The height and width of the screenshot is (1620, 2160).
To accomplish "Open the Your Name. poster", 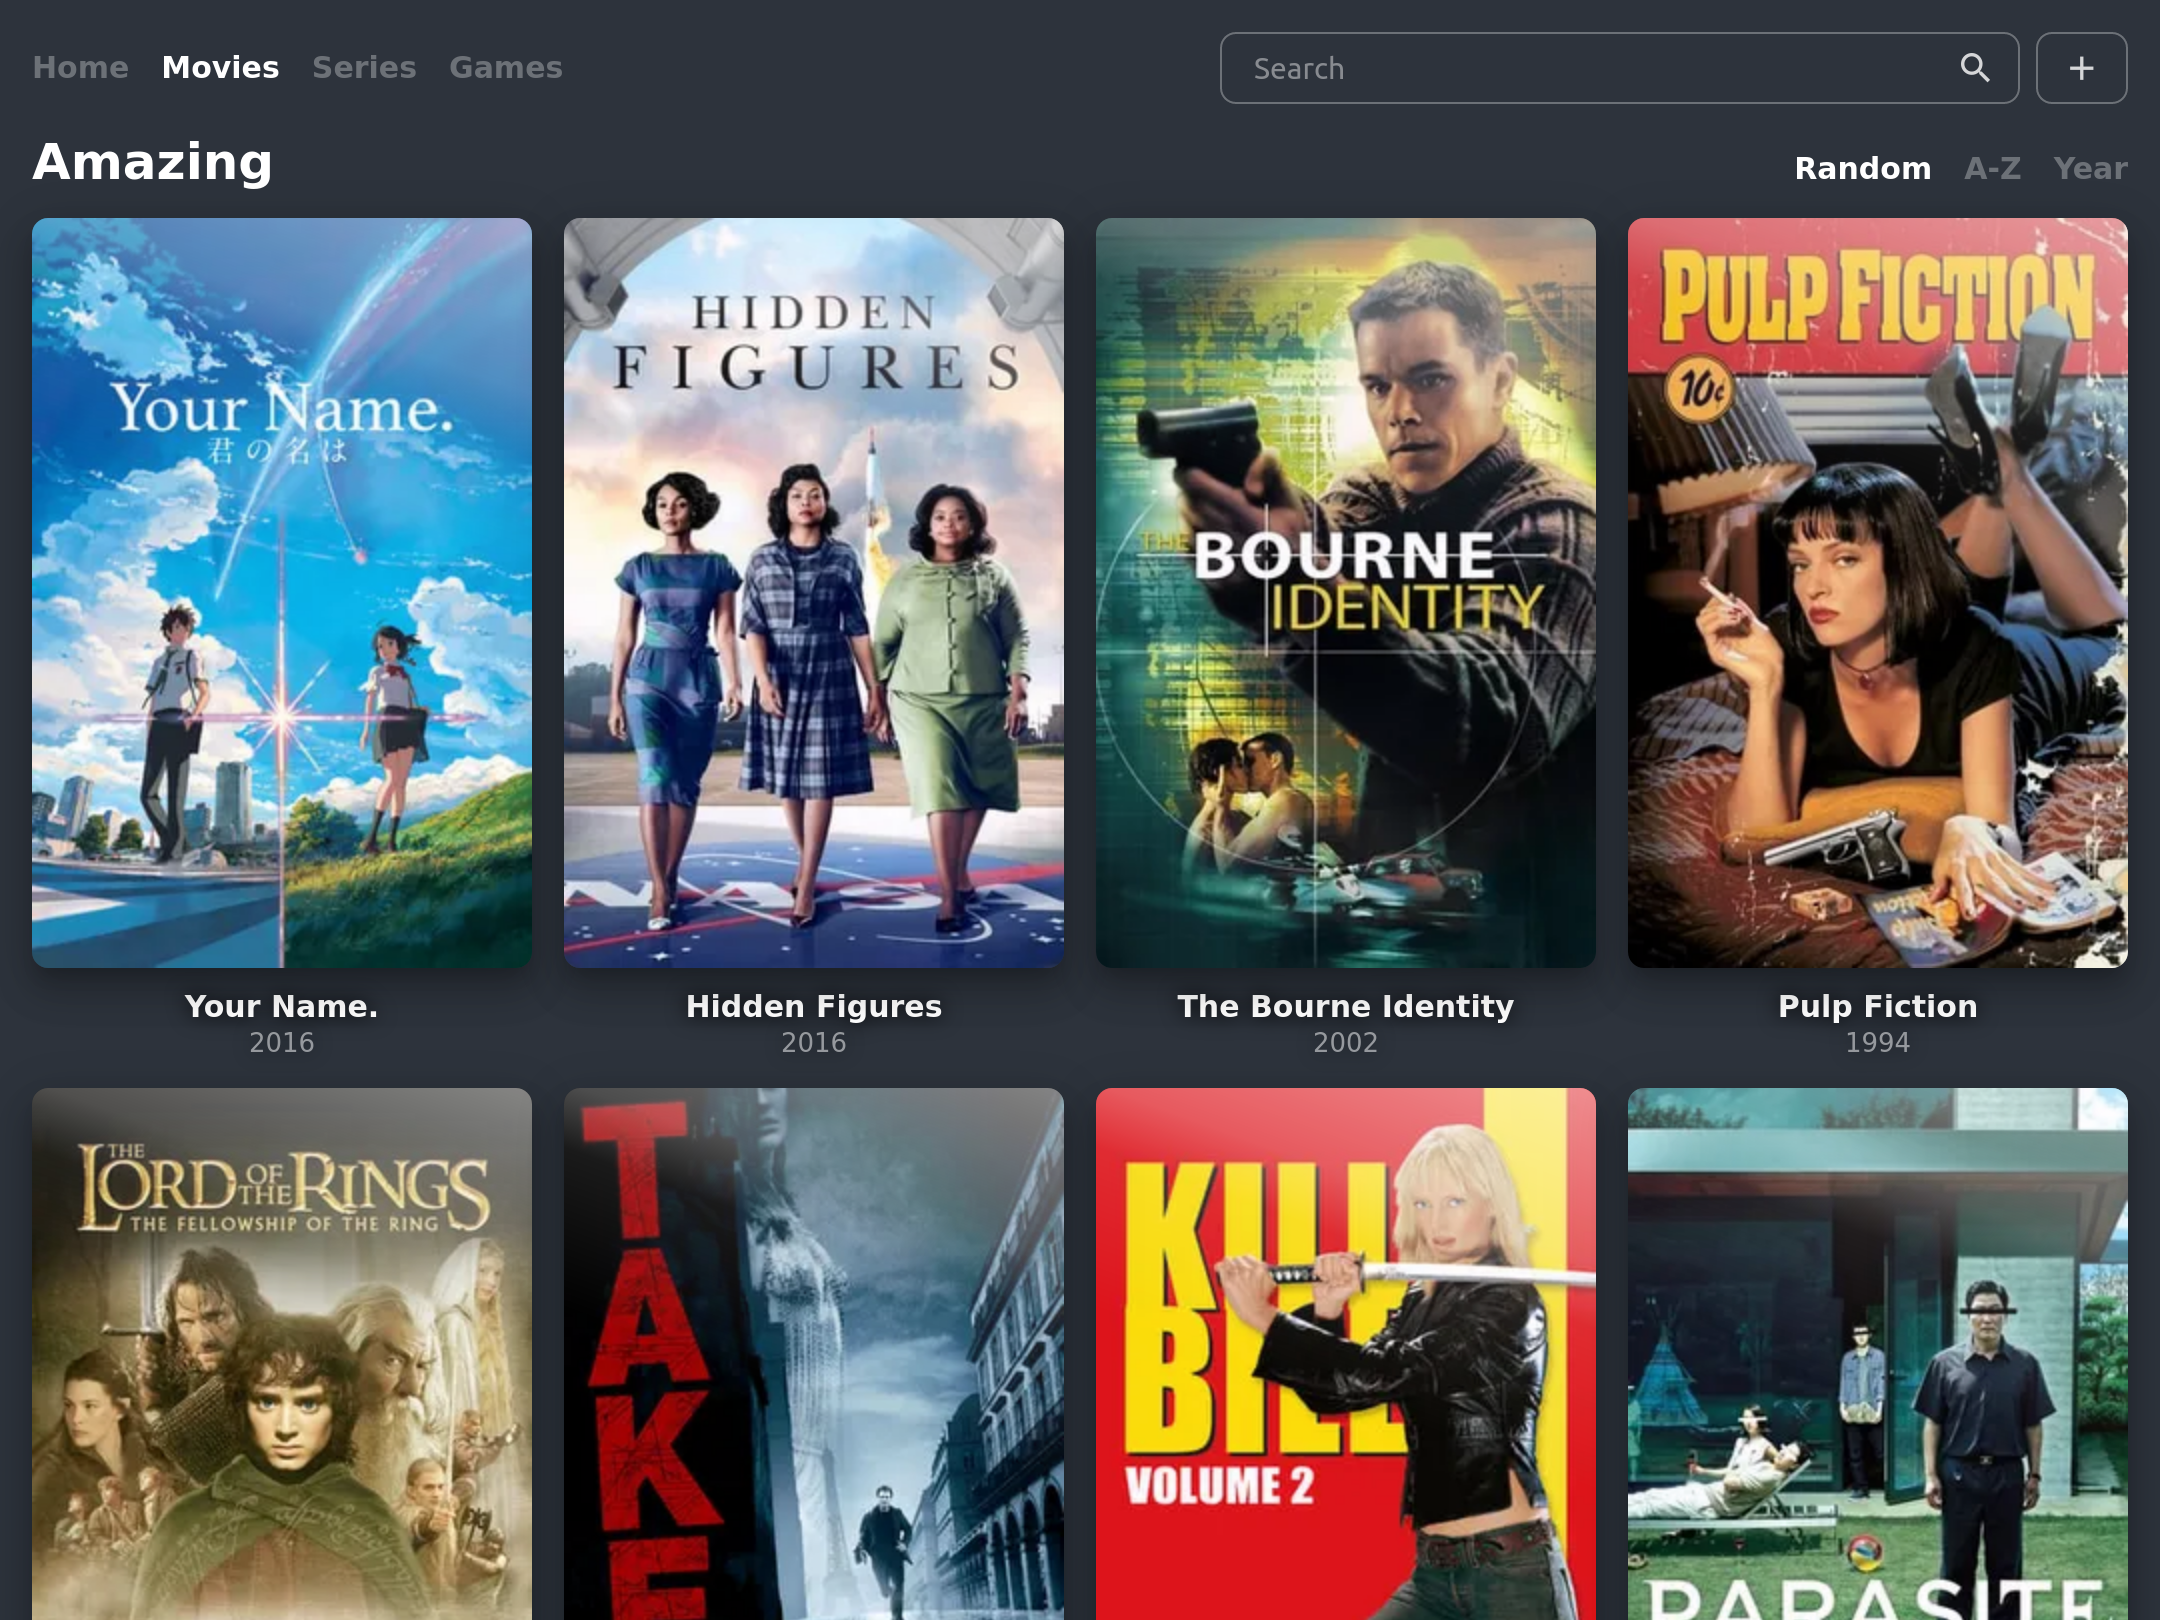I will [x=282, y=592].
